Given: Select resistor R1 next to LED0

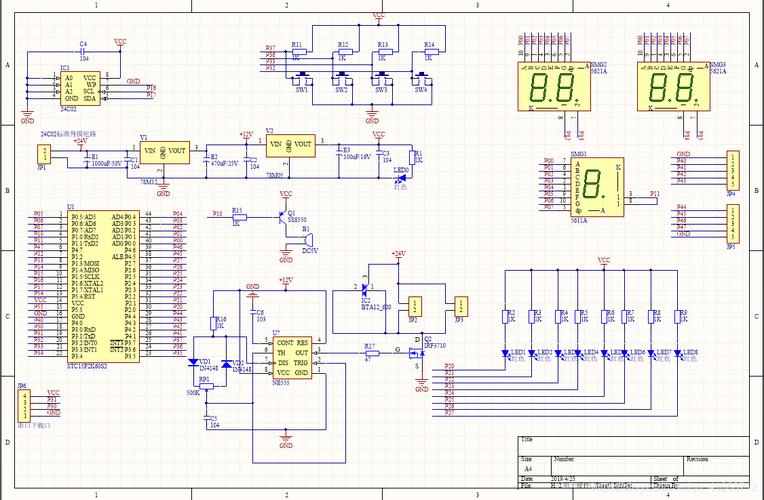Looking at the screenshot, I should [412, 158].
